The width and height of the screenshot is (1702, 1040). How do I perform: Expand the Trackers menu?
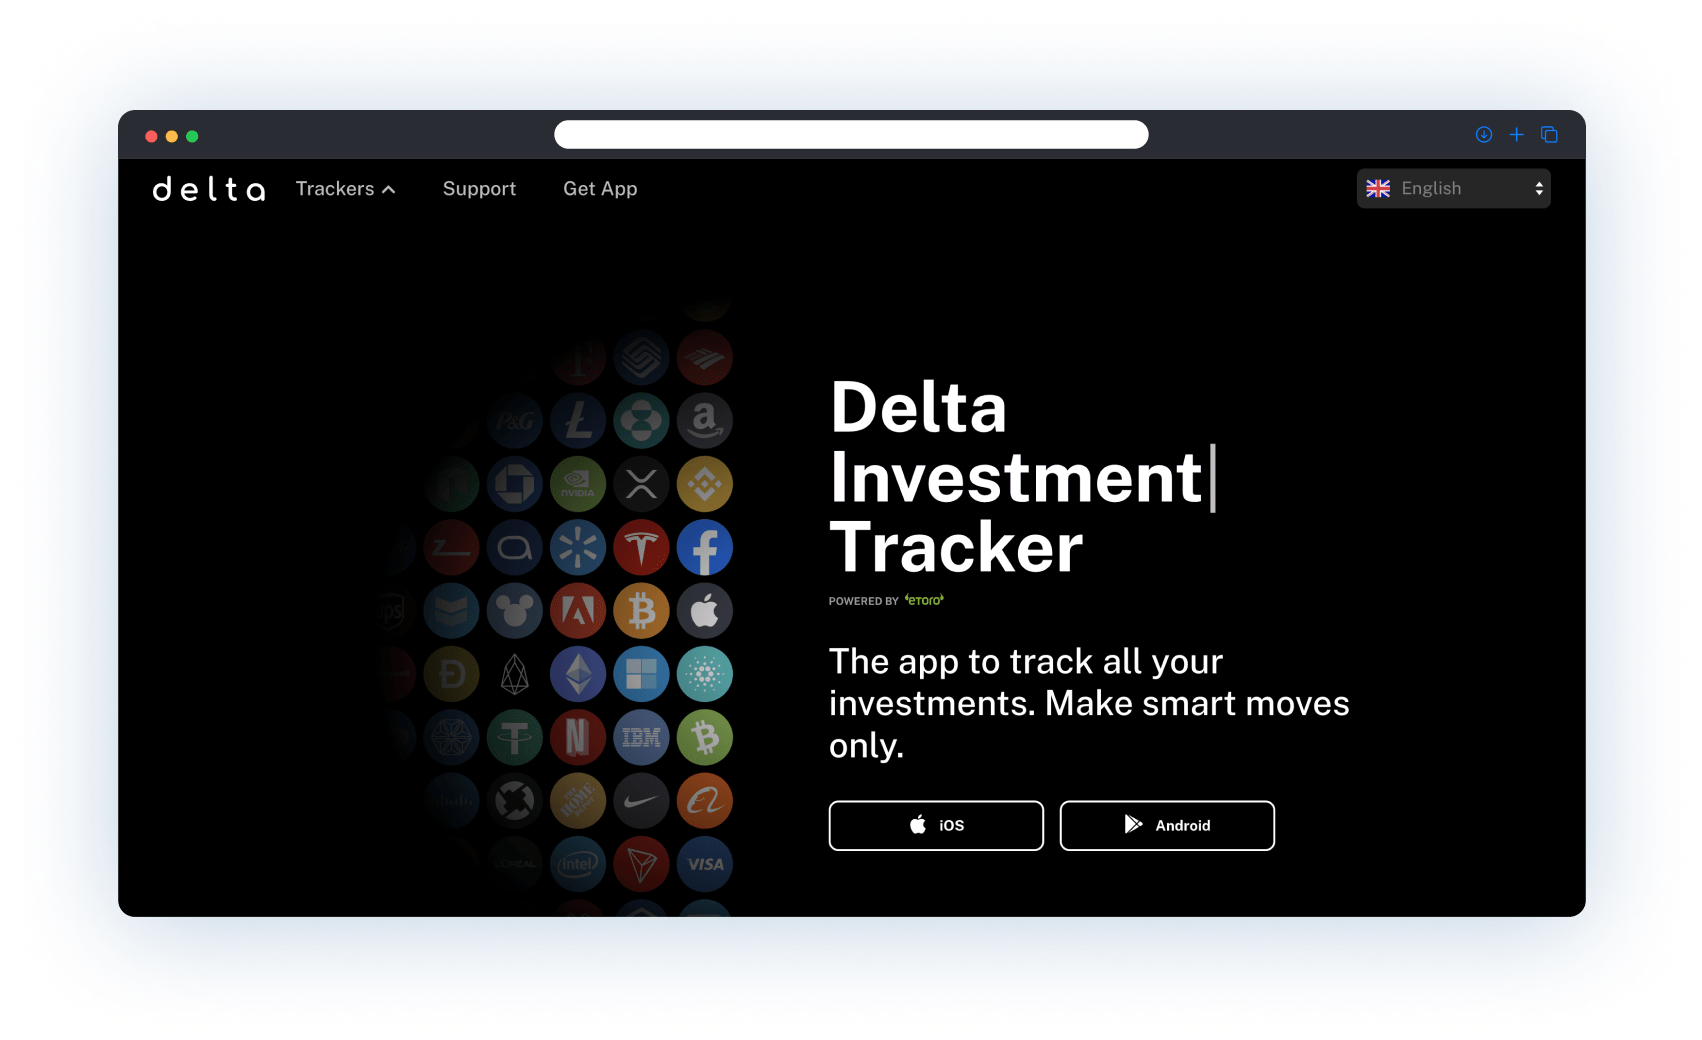coord(346,189)
